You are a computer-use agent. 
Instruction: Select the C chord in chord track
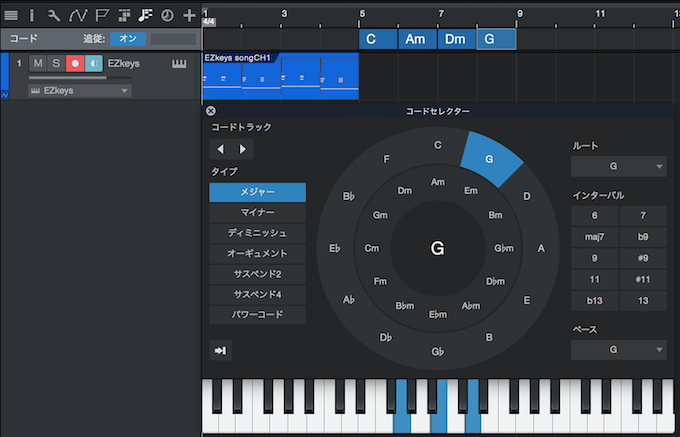point(378,39)
